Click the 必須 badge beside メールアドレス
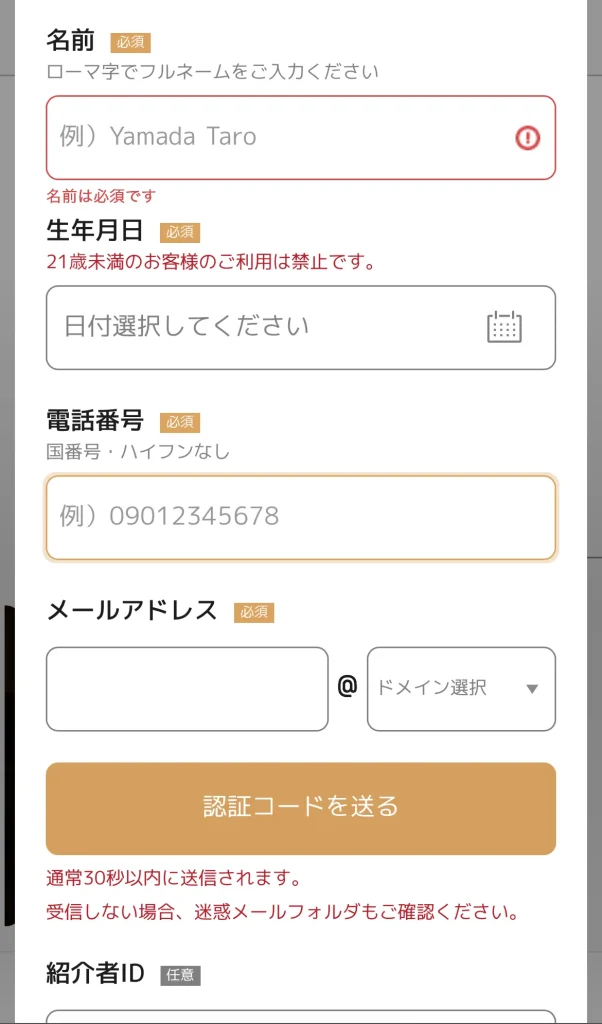The width and height of the screenshot is (602, 1024). pos(254,612)
